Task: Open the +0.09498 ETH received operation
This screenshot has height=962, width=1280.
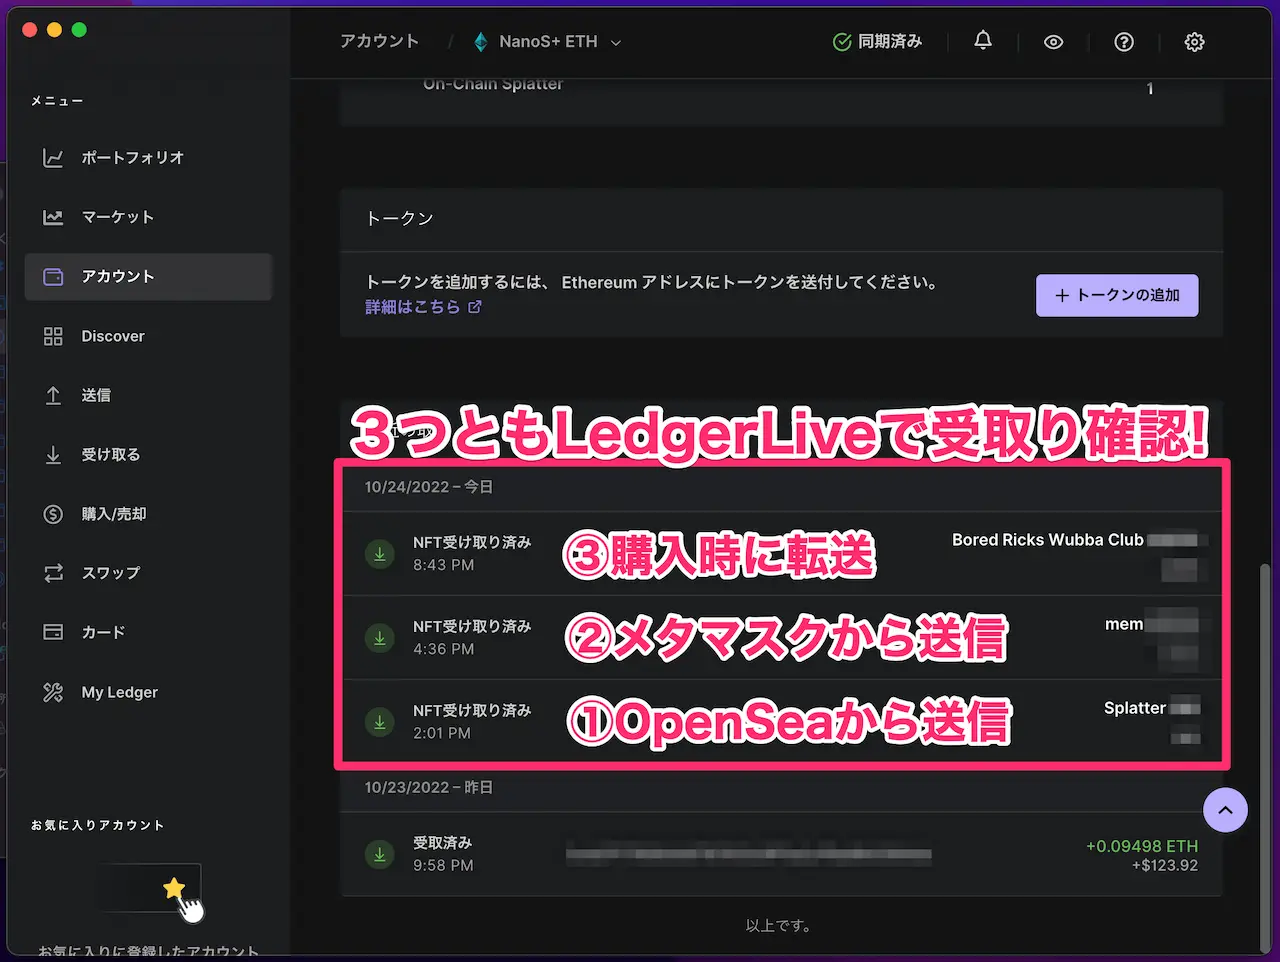Action: pos(782,854)
